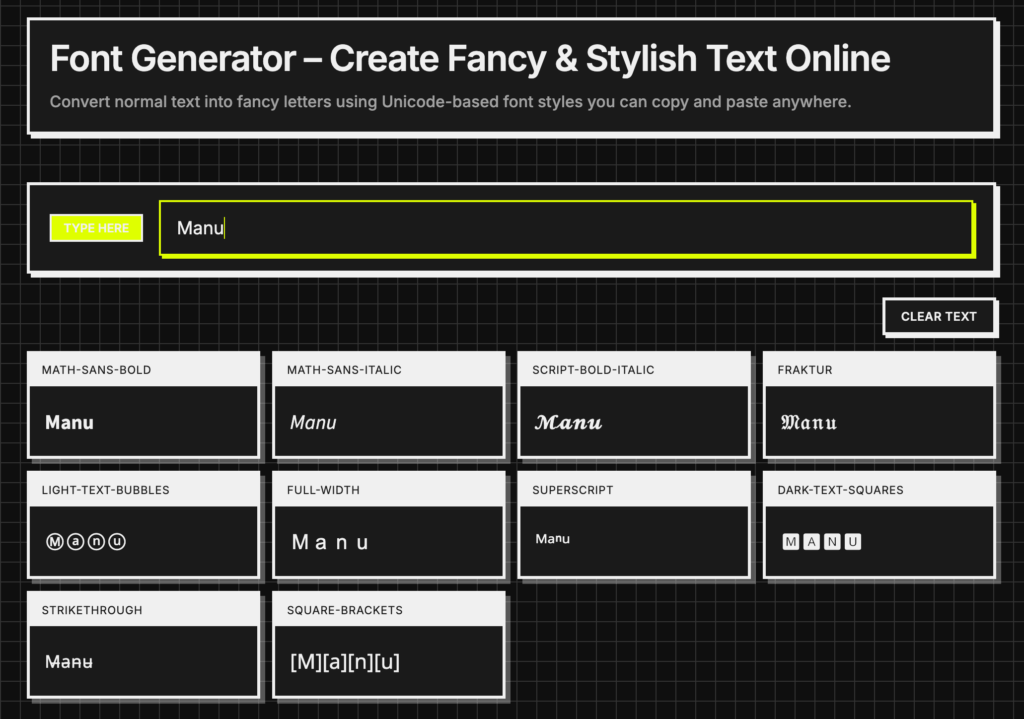Click the Strikethrough Manu result
Image resolution: width=1024 pixels, height=719 pixels.
[x=69, y=661]
